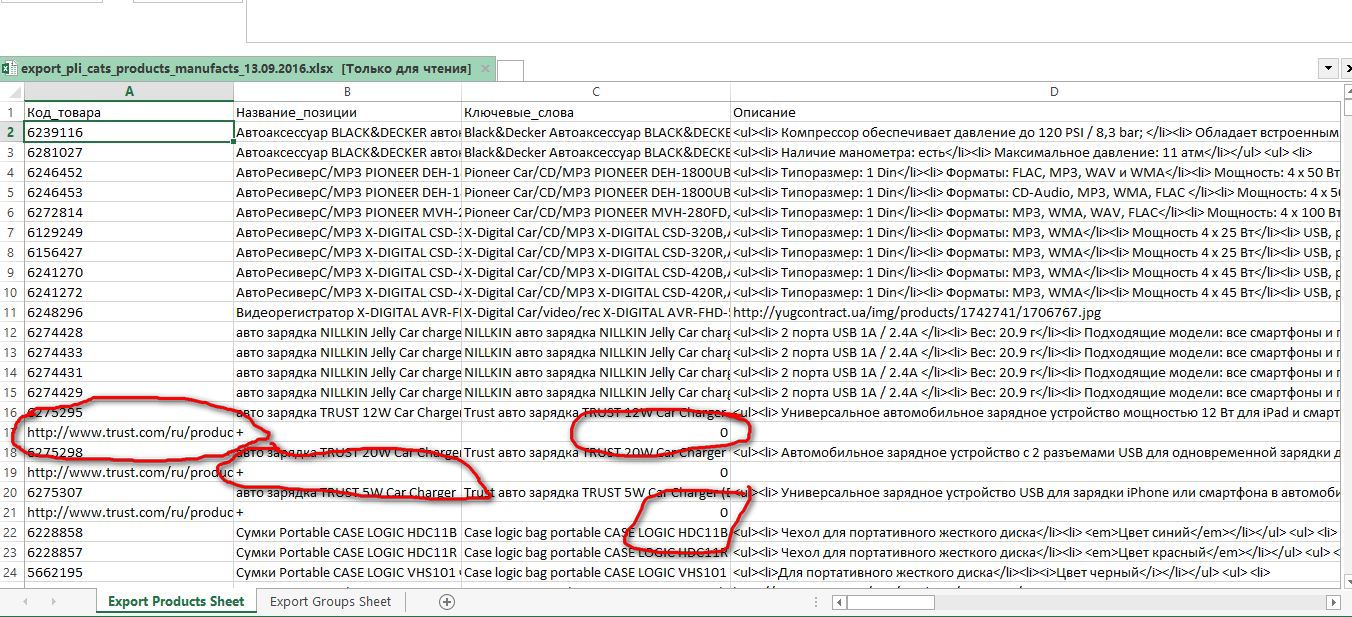Screen dimensions: 1352x617
Task: Switch to the export_pli_cats_products_manufacts_13.09.2016.xlsx tab
Action: click(x=246, y=69)
